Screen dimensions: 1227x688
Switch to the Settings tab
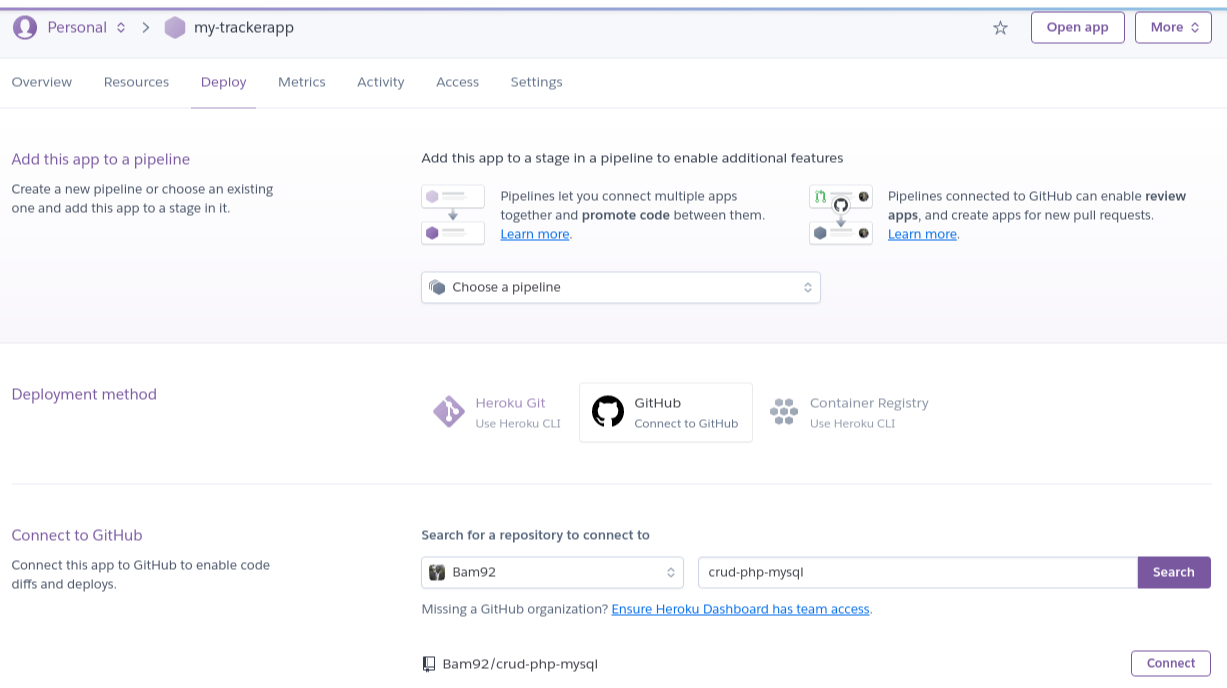tap(537, 82)
